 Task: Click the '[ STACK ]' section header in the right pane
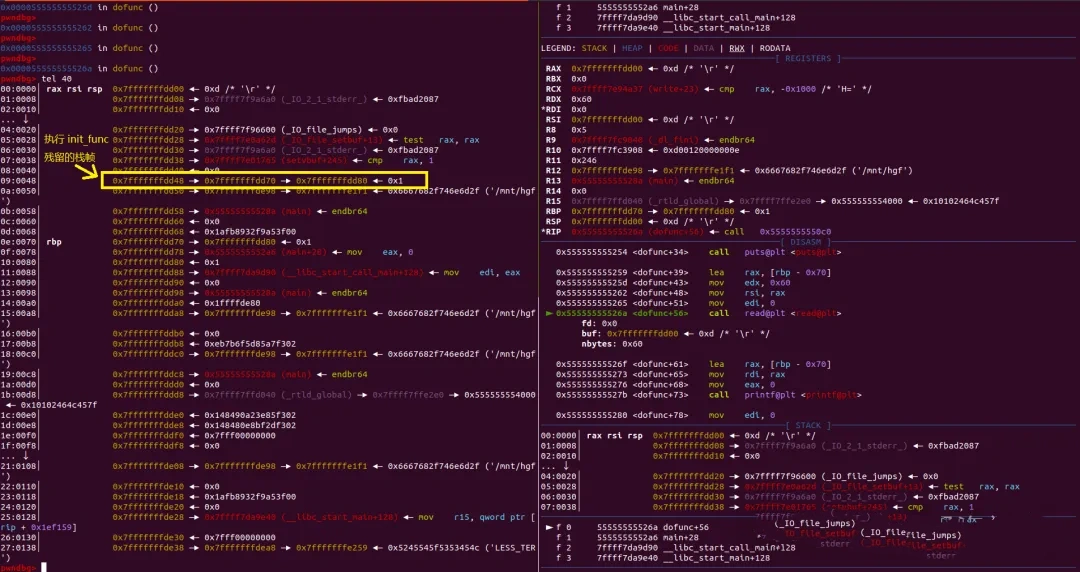point(809,425)
